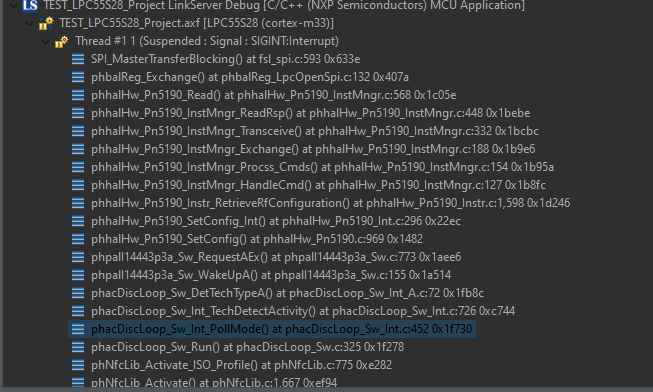Viewport: 653px width, 392px height.
Task: Select phhalHw_Pn5190_Instr_RetrieveRfConfiguration() frame
Action: coord(330,203)
